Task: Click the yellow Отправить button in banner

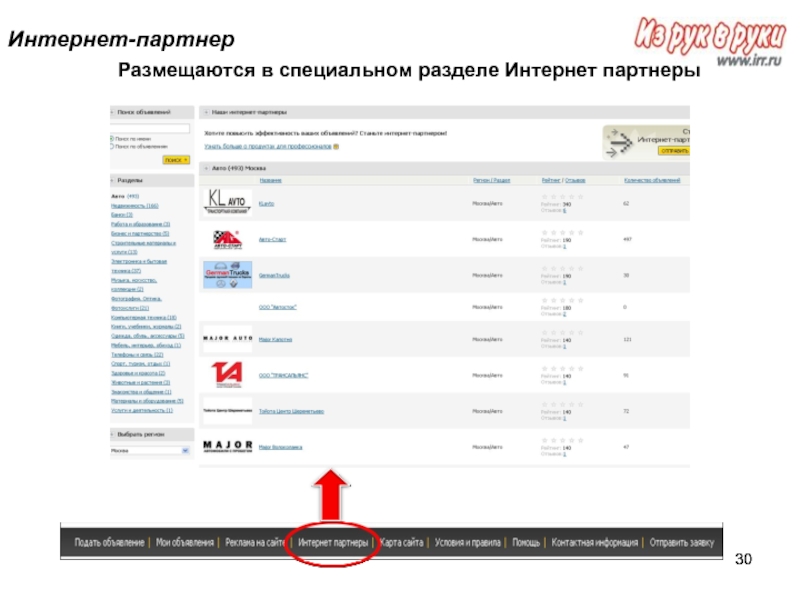Action: click(x=673, y=151)
